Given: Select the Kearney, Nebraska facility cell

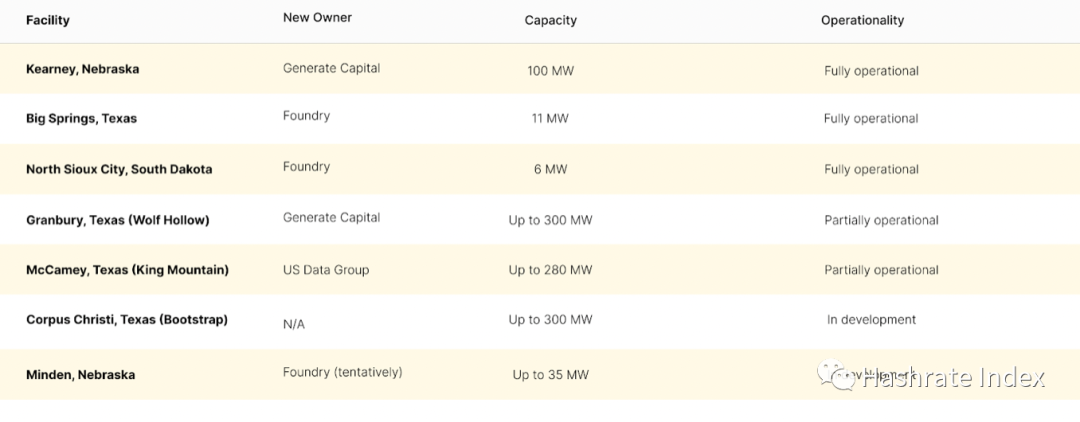Looking at the screenshot, I should point(82,69).
